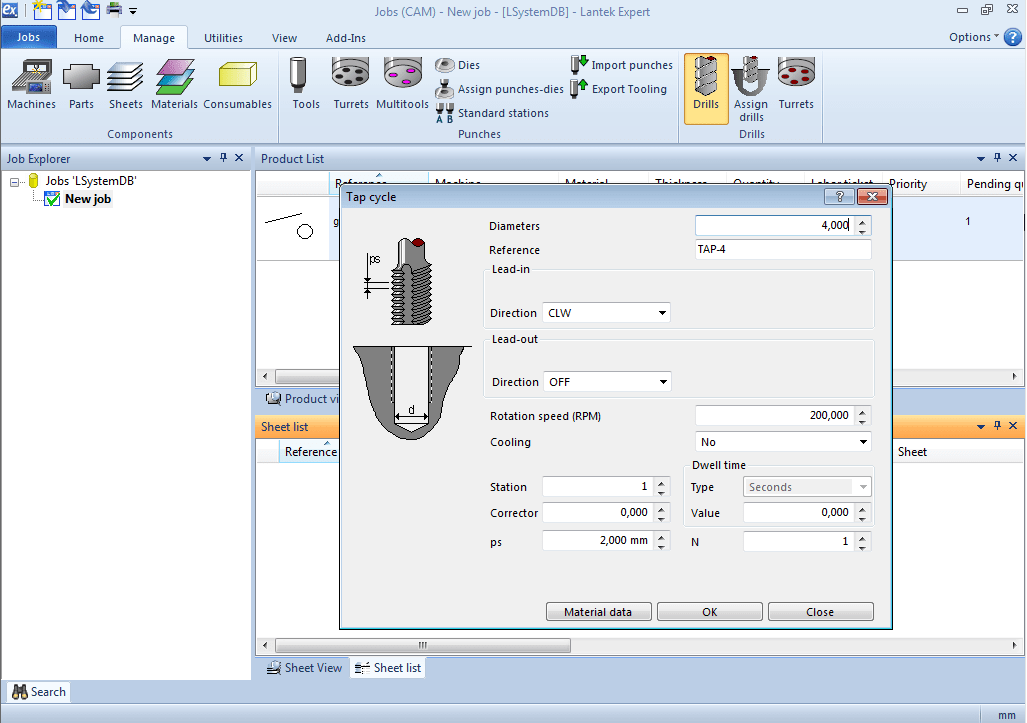Click OK in Tap cycle dialog

(x=709, y=612)
